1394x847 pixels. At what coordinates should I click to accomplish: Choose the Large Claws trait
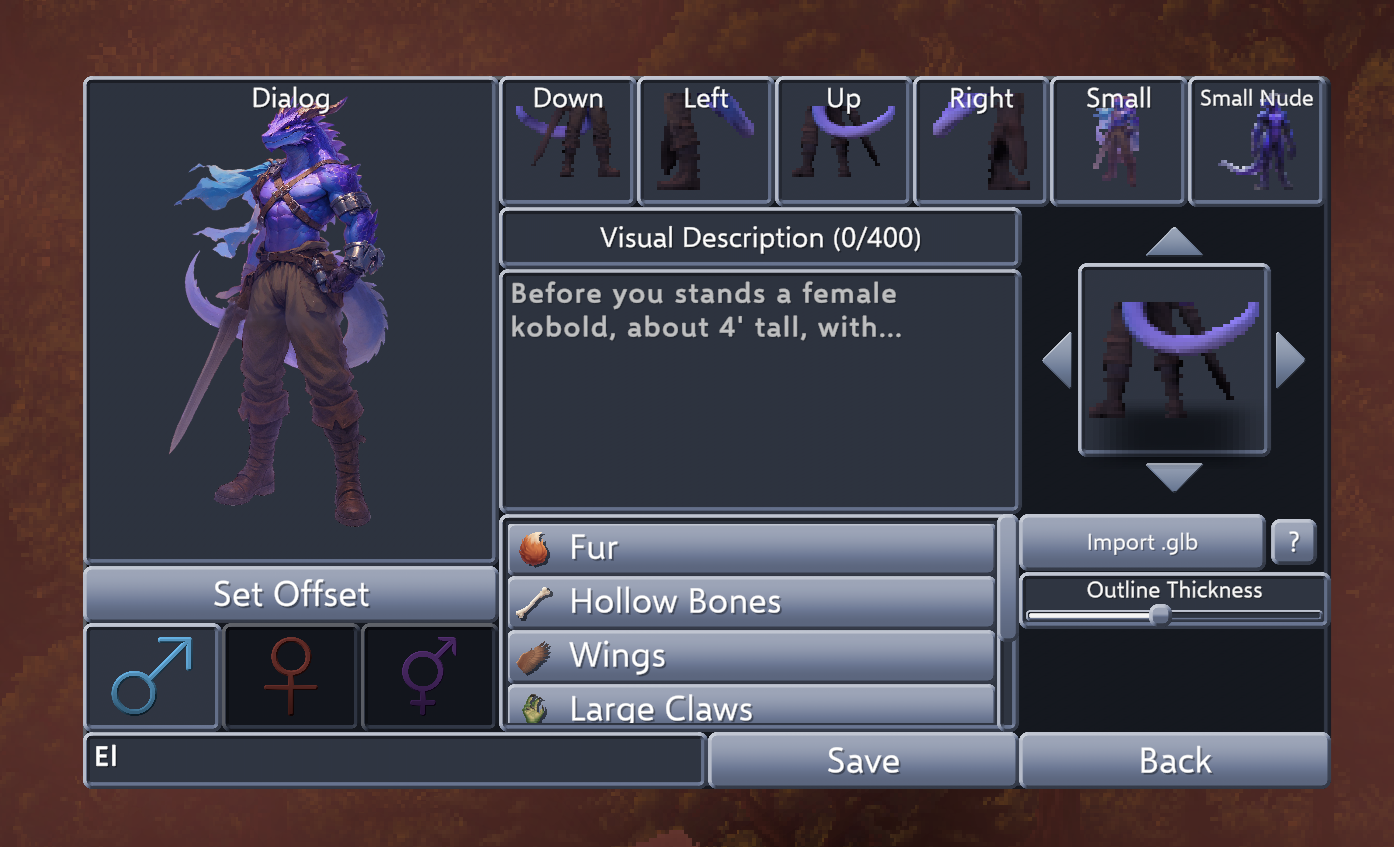[751, 706]
